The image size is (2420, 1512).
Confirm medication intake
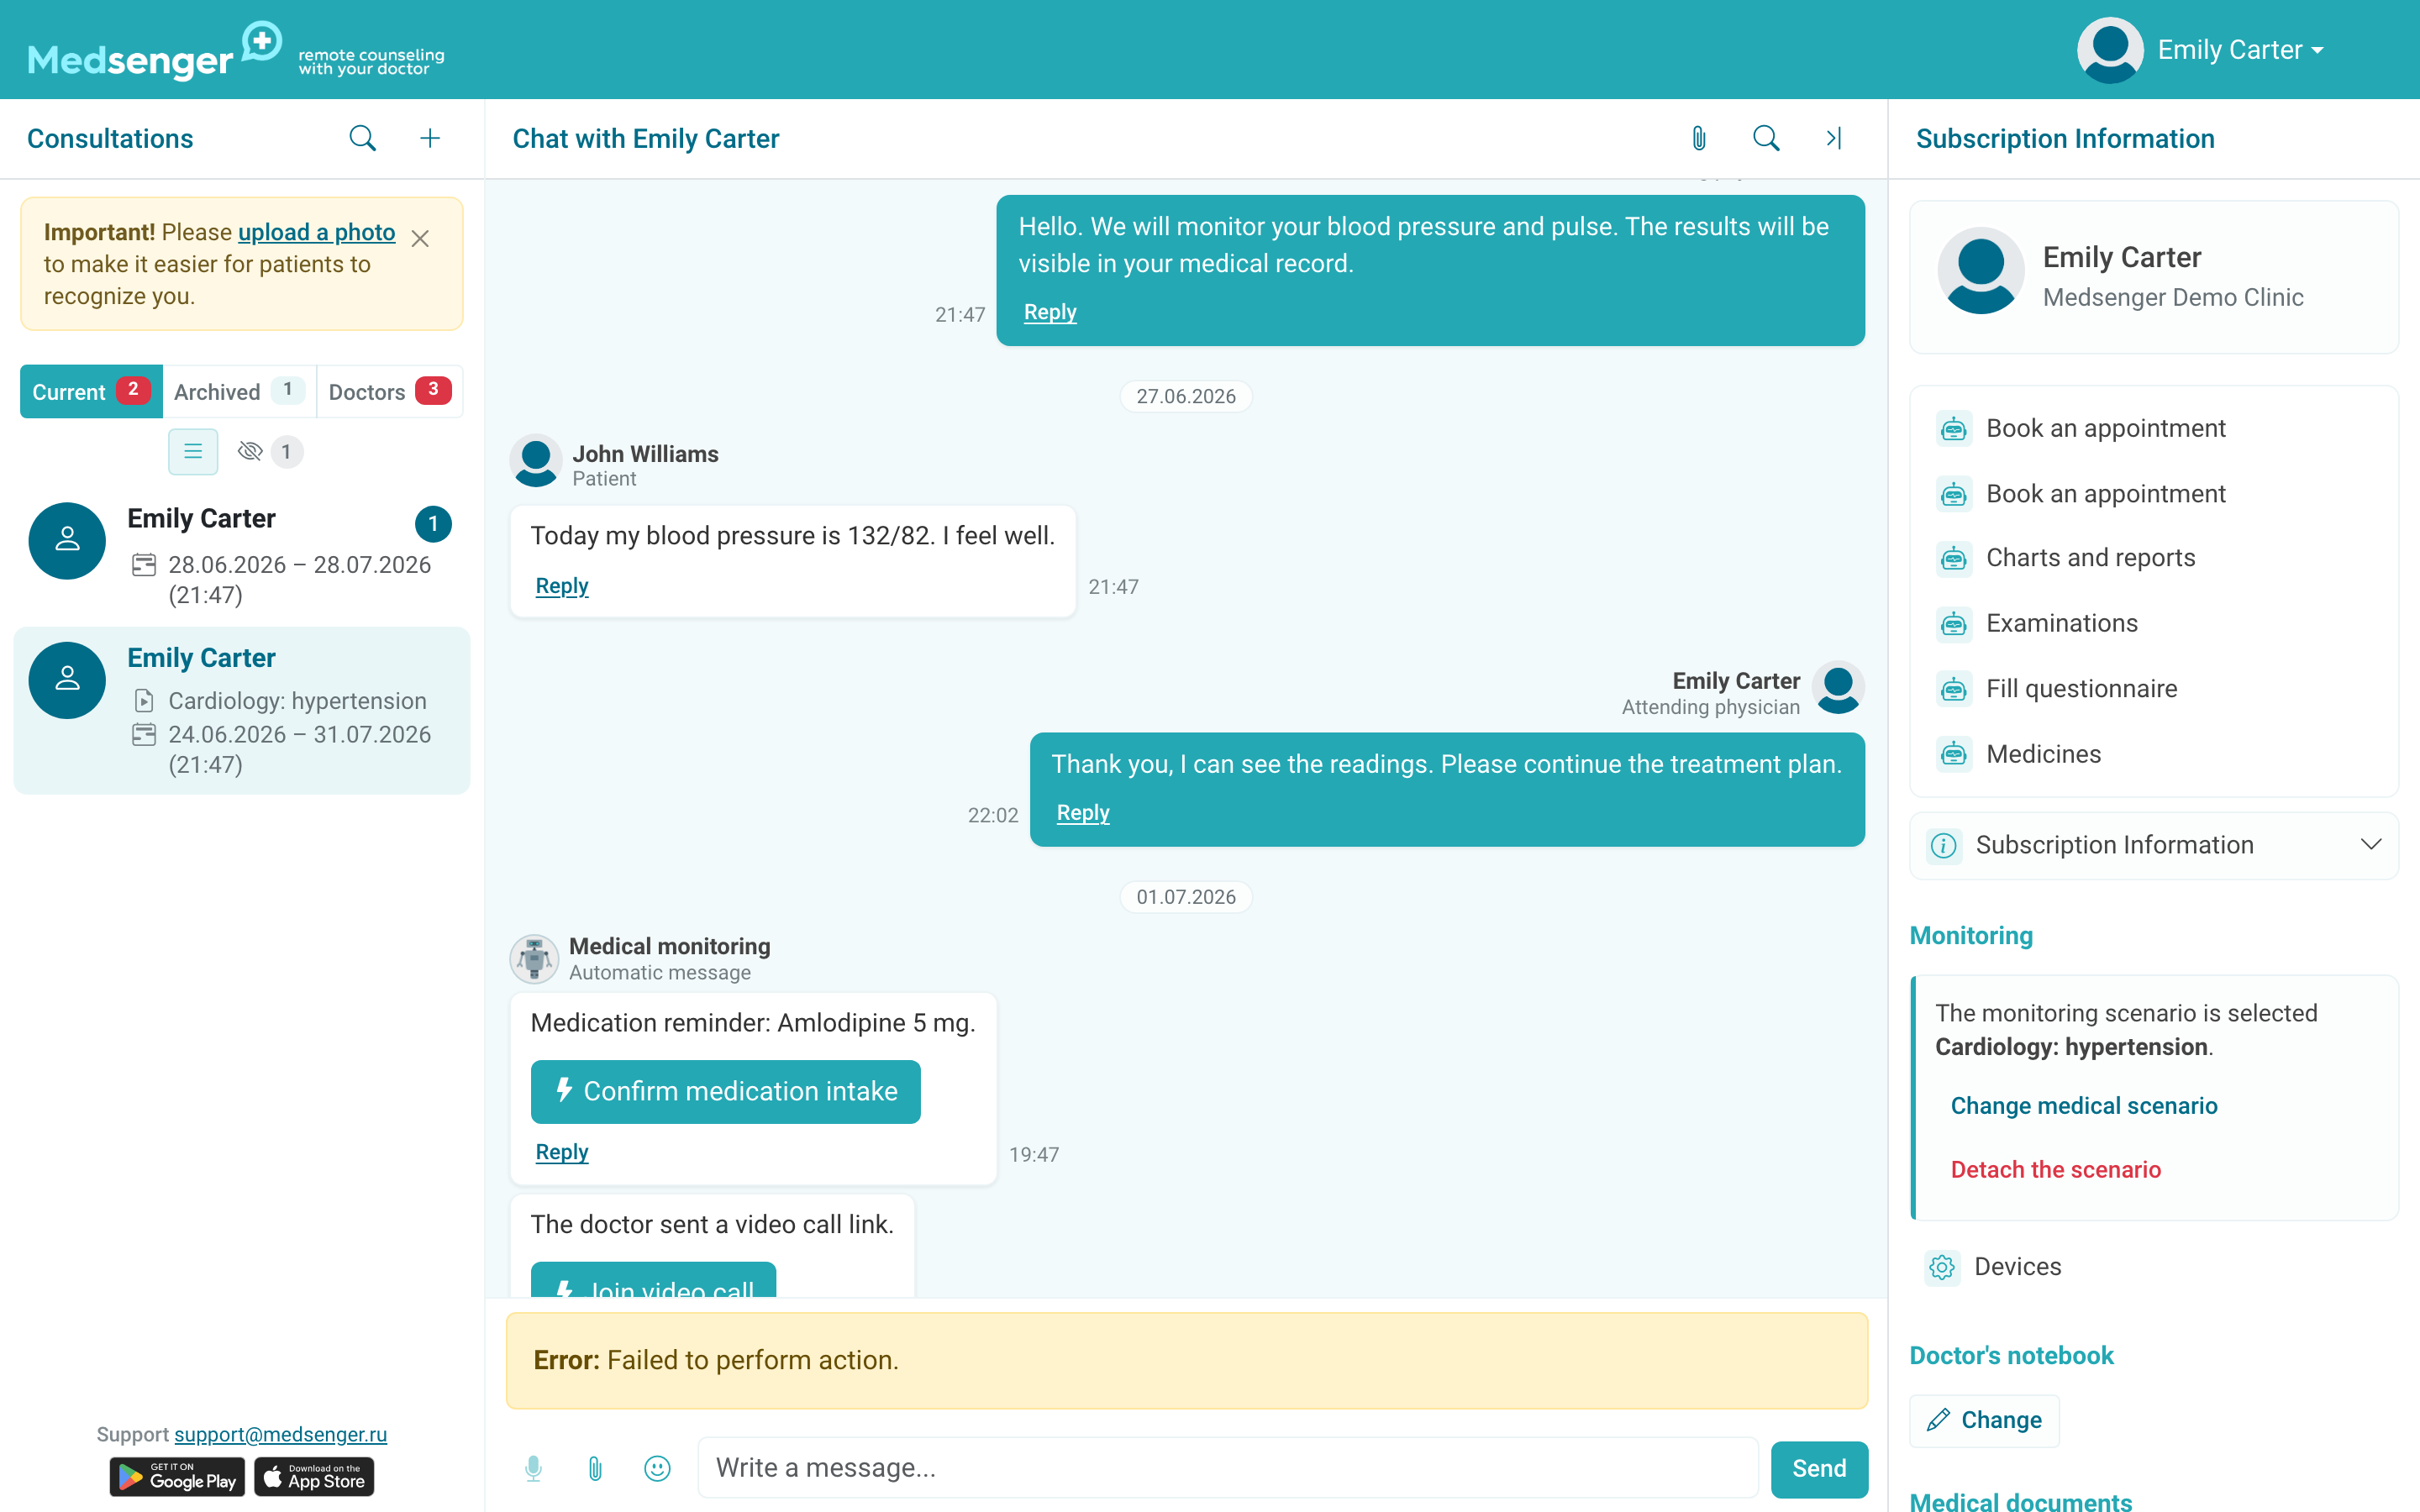click(x=725, y=1091)
